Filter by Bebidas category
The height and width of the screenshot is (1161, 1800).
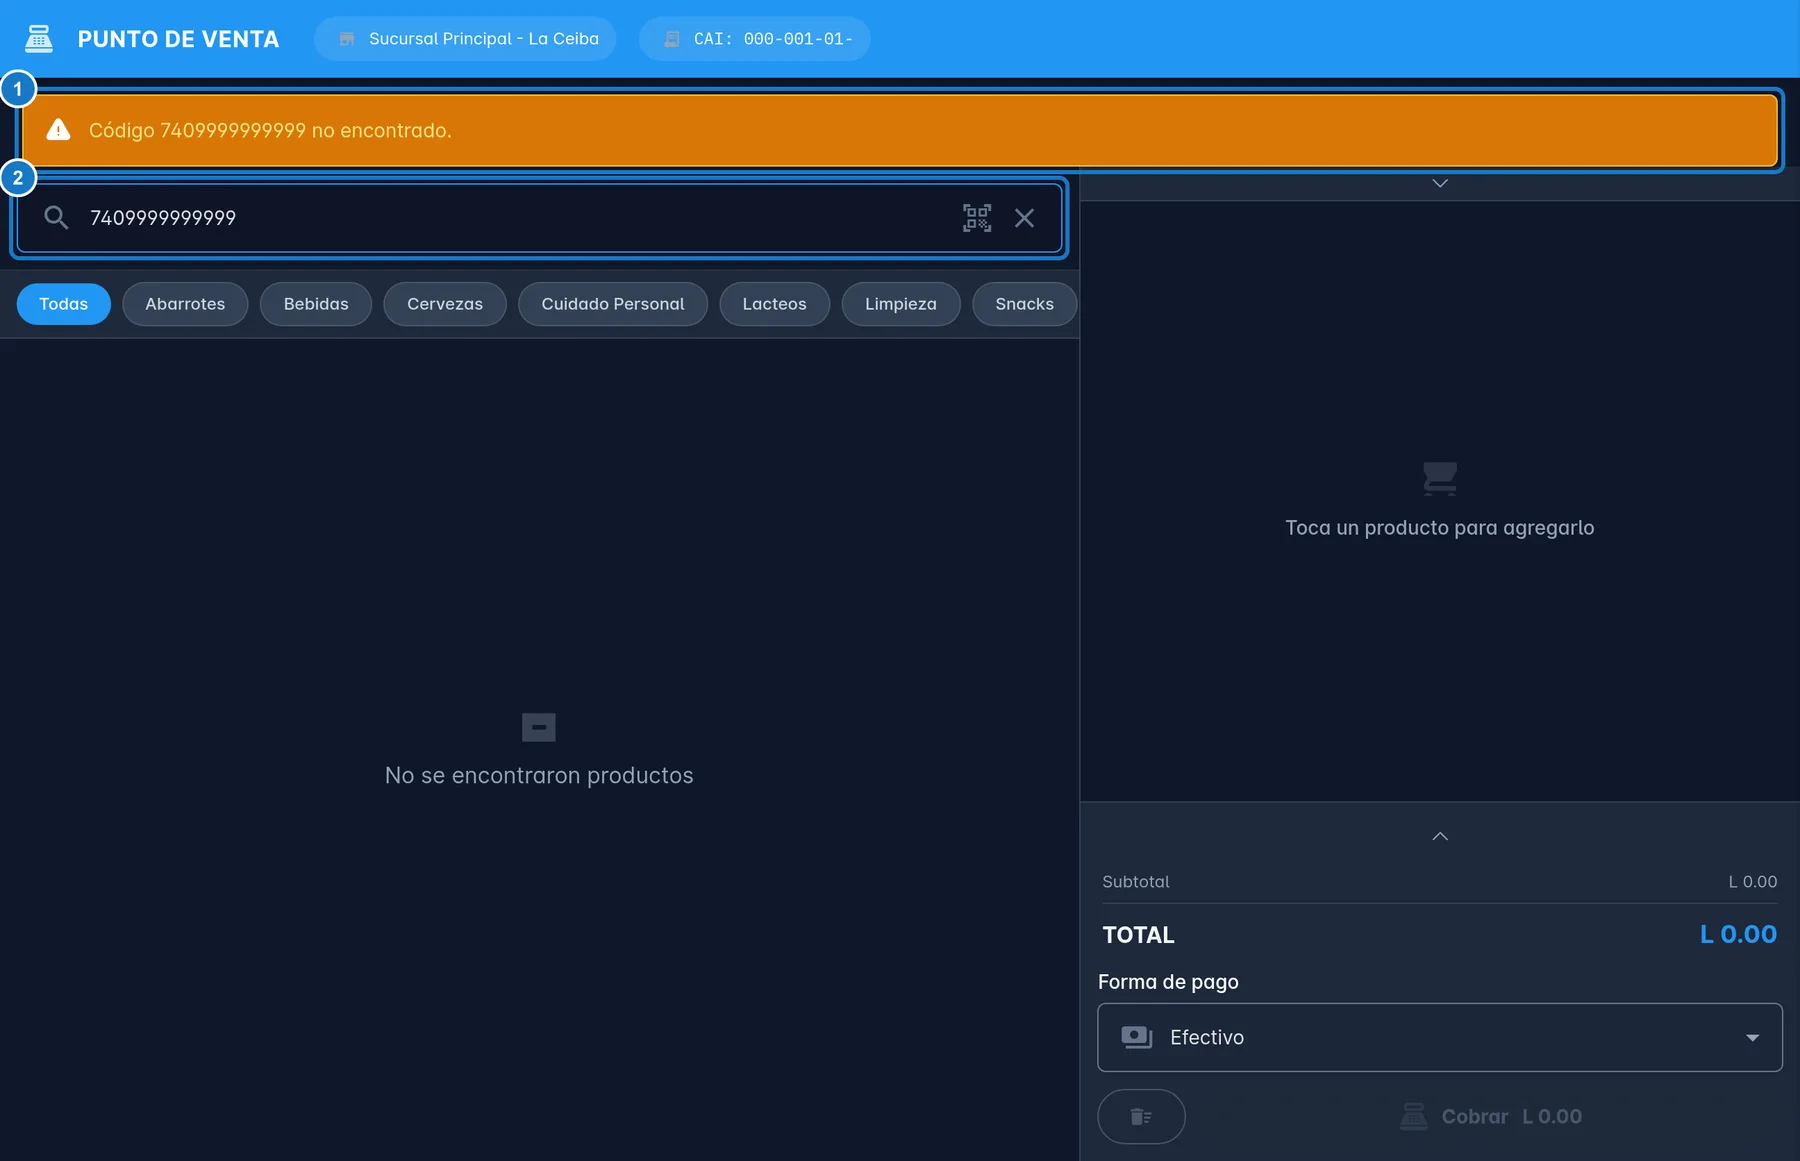coord(316,304)
